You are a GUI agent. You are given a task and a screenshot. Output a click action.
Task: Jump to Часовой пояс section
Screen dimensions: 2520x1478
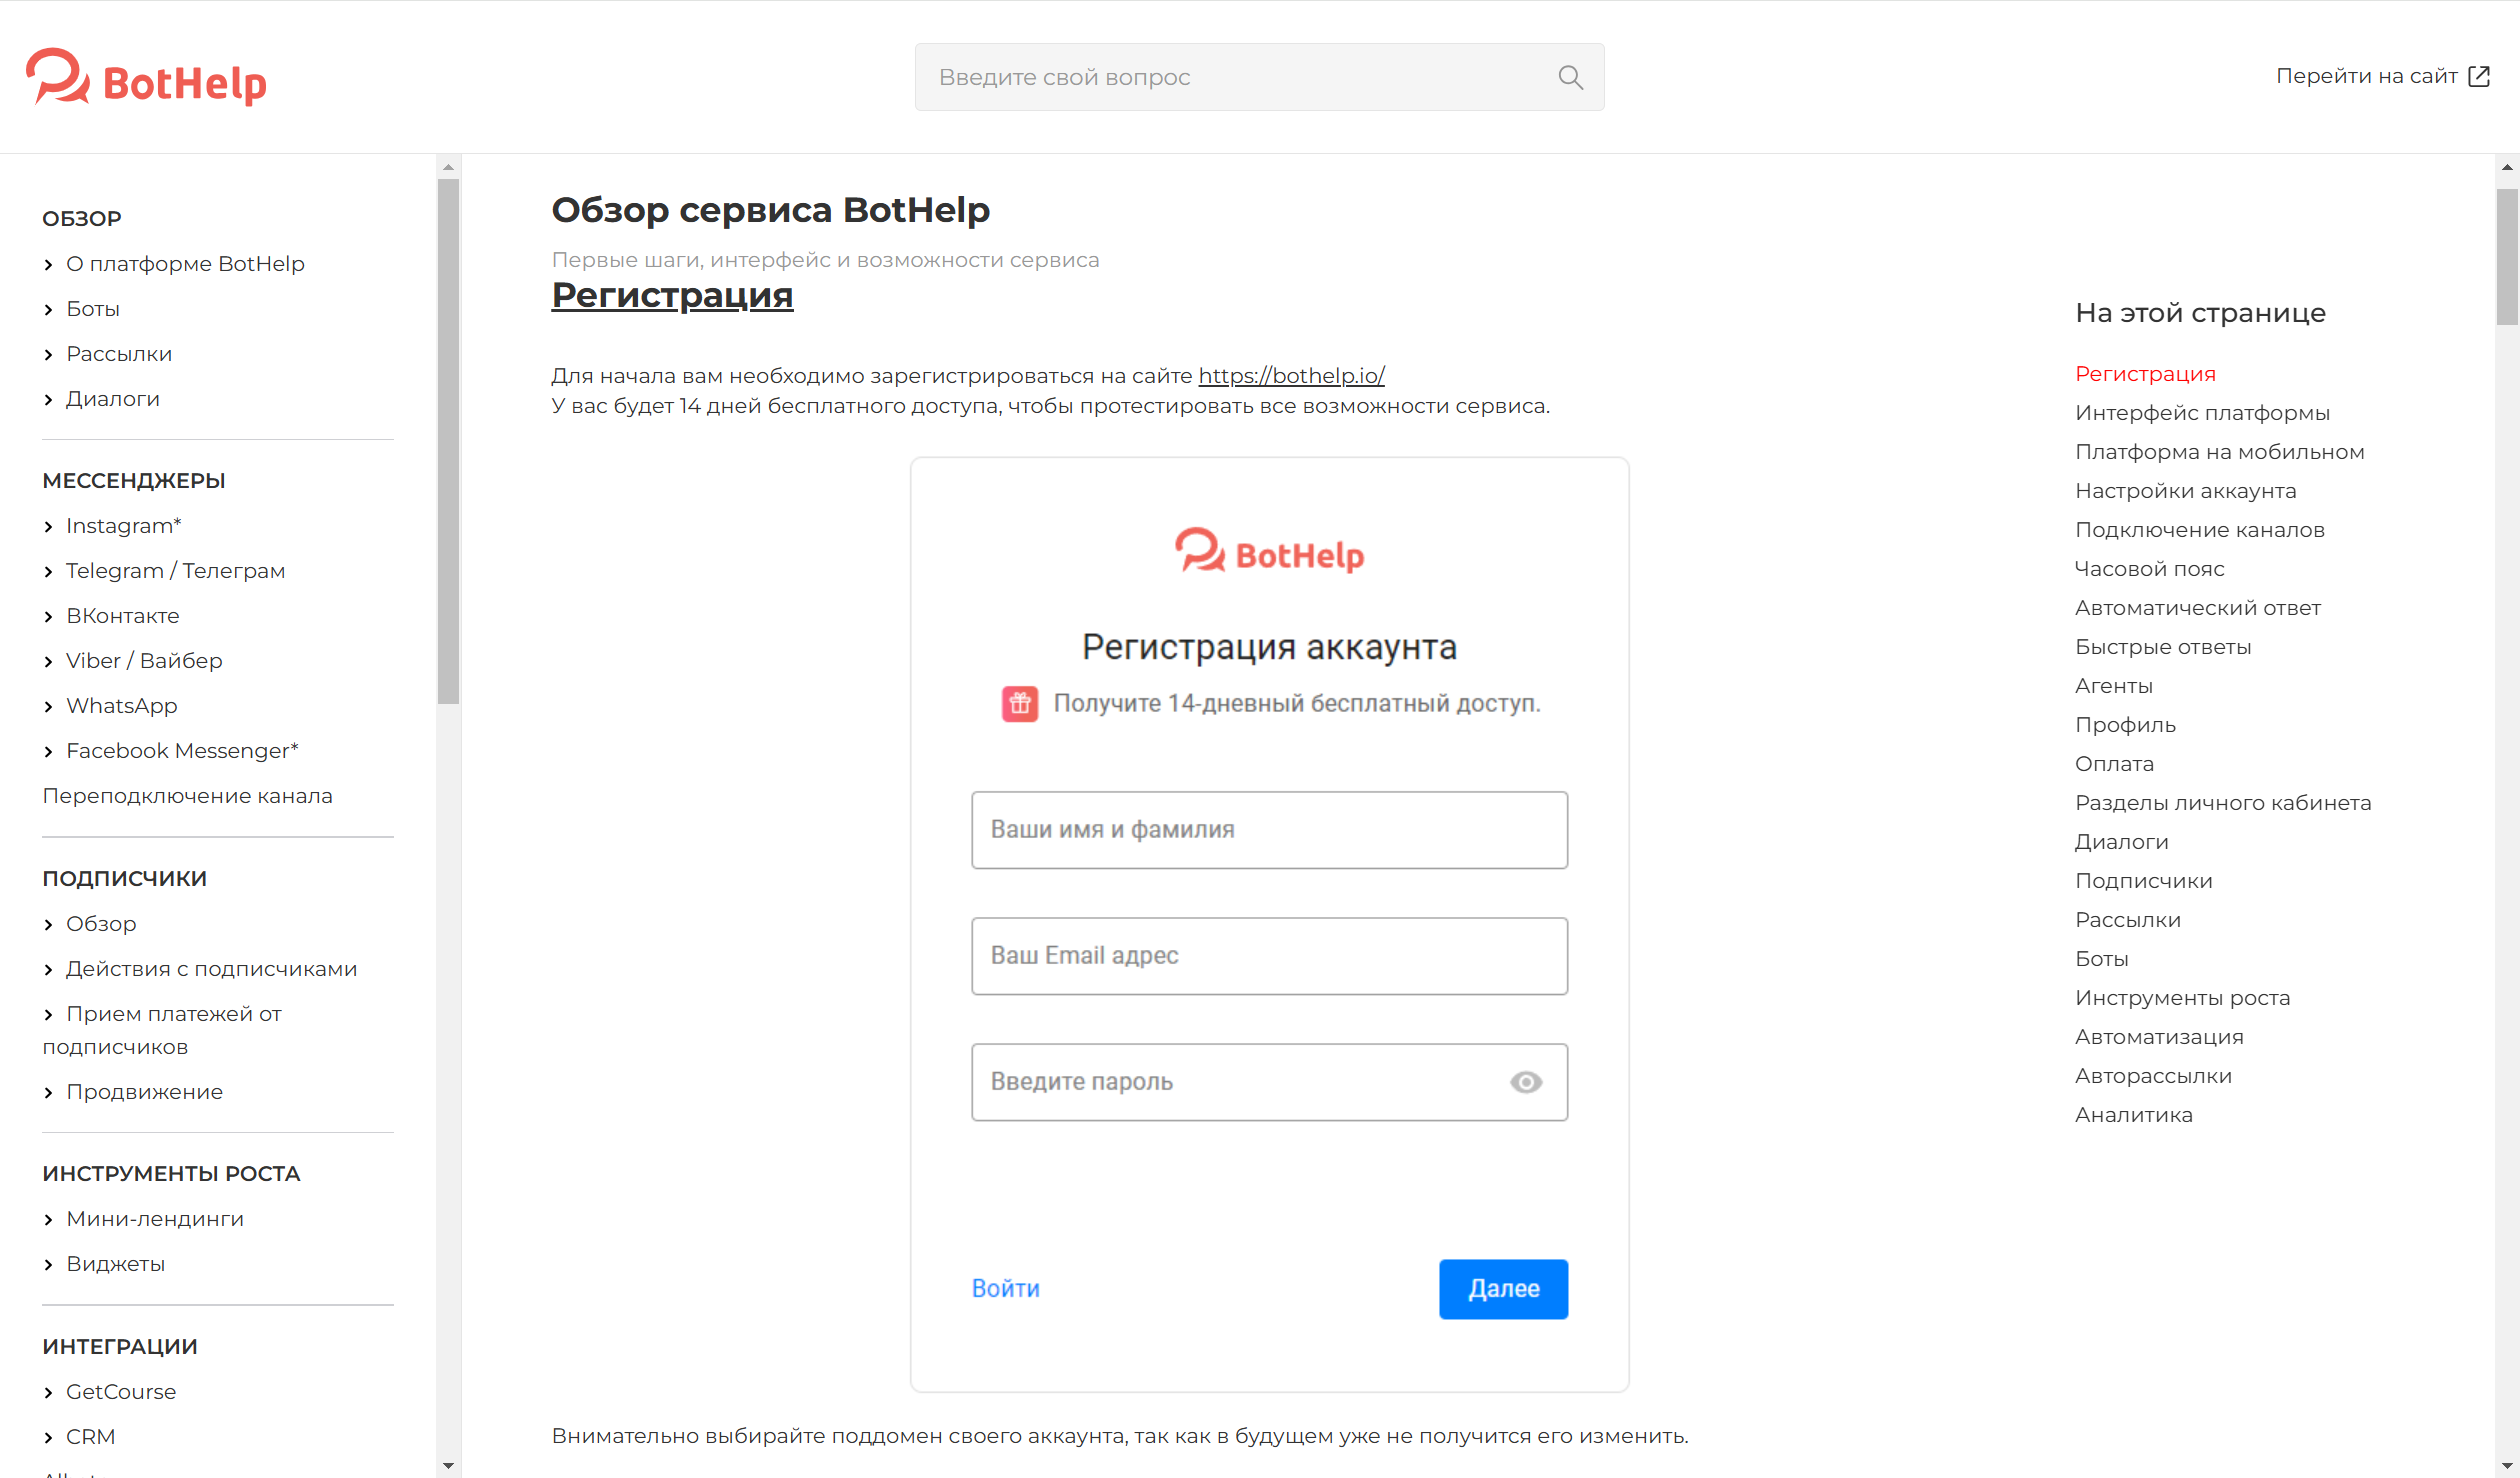click(x=2149, y=569)
